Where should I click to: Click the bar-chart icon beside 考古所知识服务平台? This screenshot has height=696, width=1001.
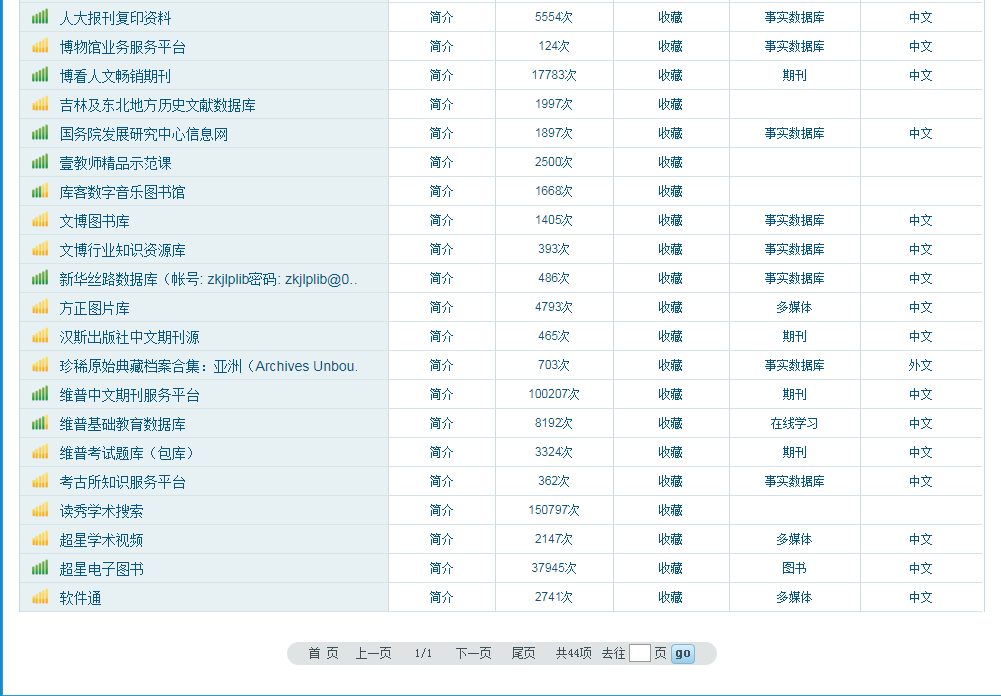point(40,481)
